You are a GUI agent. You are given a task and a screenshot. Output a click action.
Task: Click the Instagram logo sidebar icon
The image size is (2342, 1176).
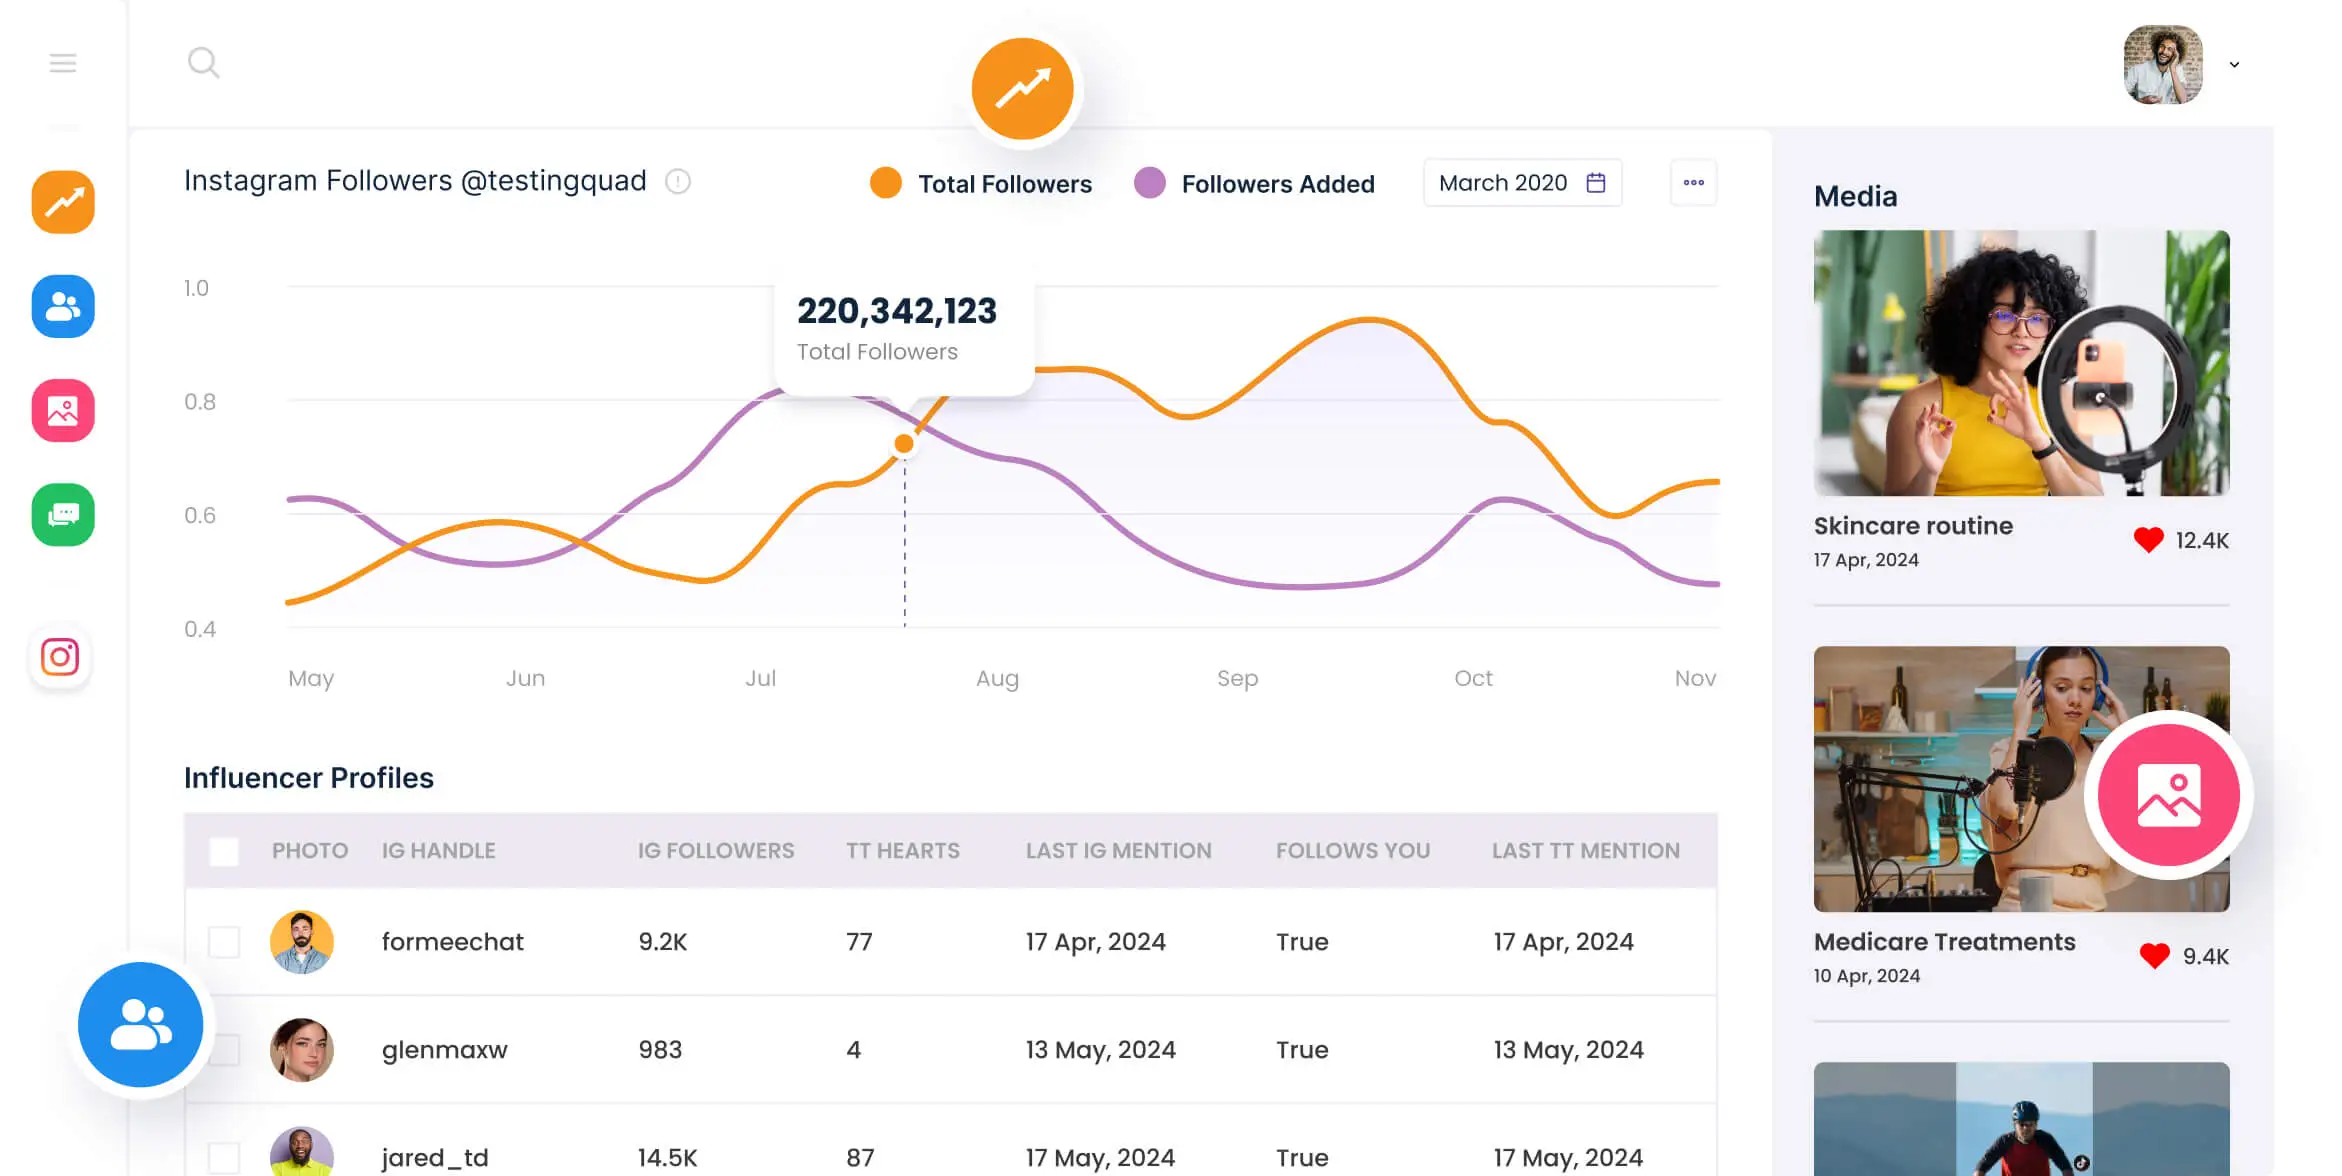pyautogui.click(x=60, y=657)
